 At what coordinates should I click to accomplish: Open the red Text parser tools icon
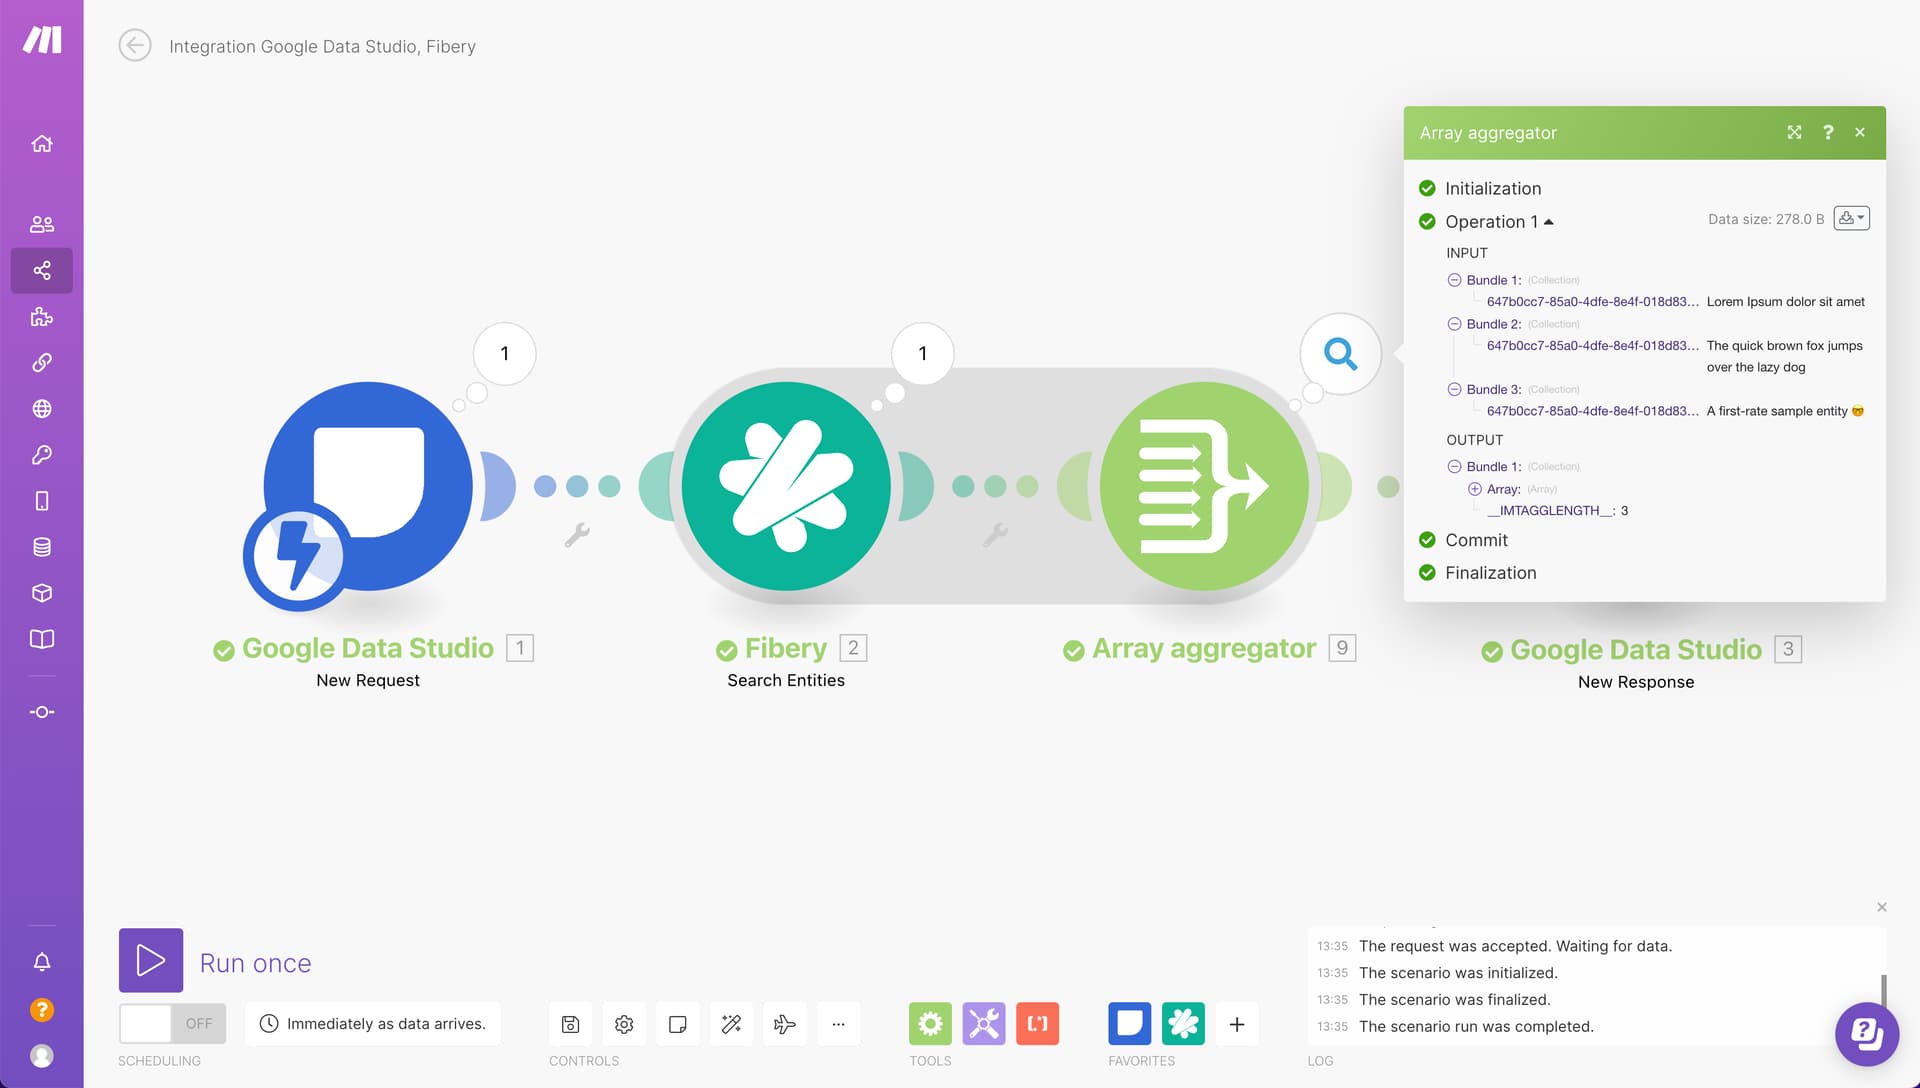(1038, 1024)
